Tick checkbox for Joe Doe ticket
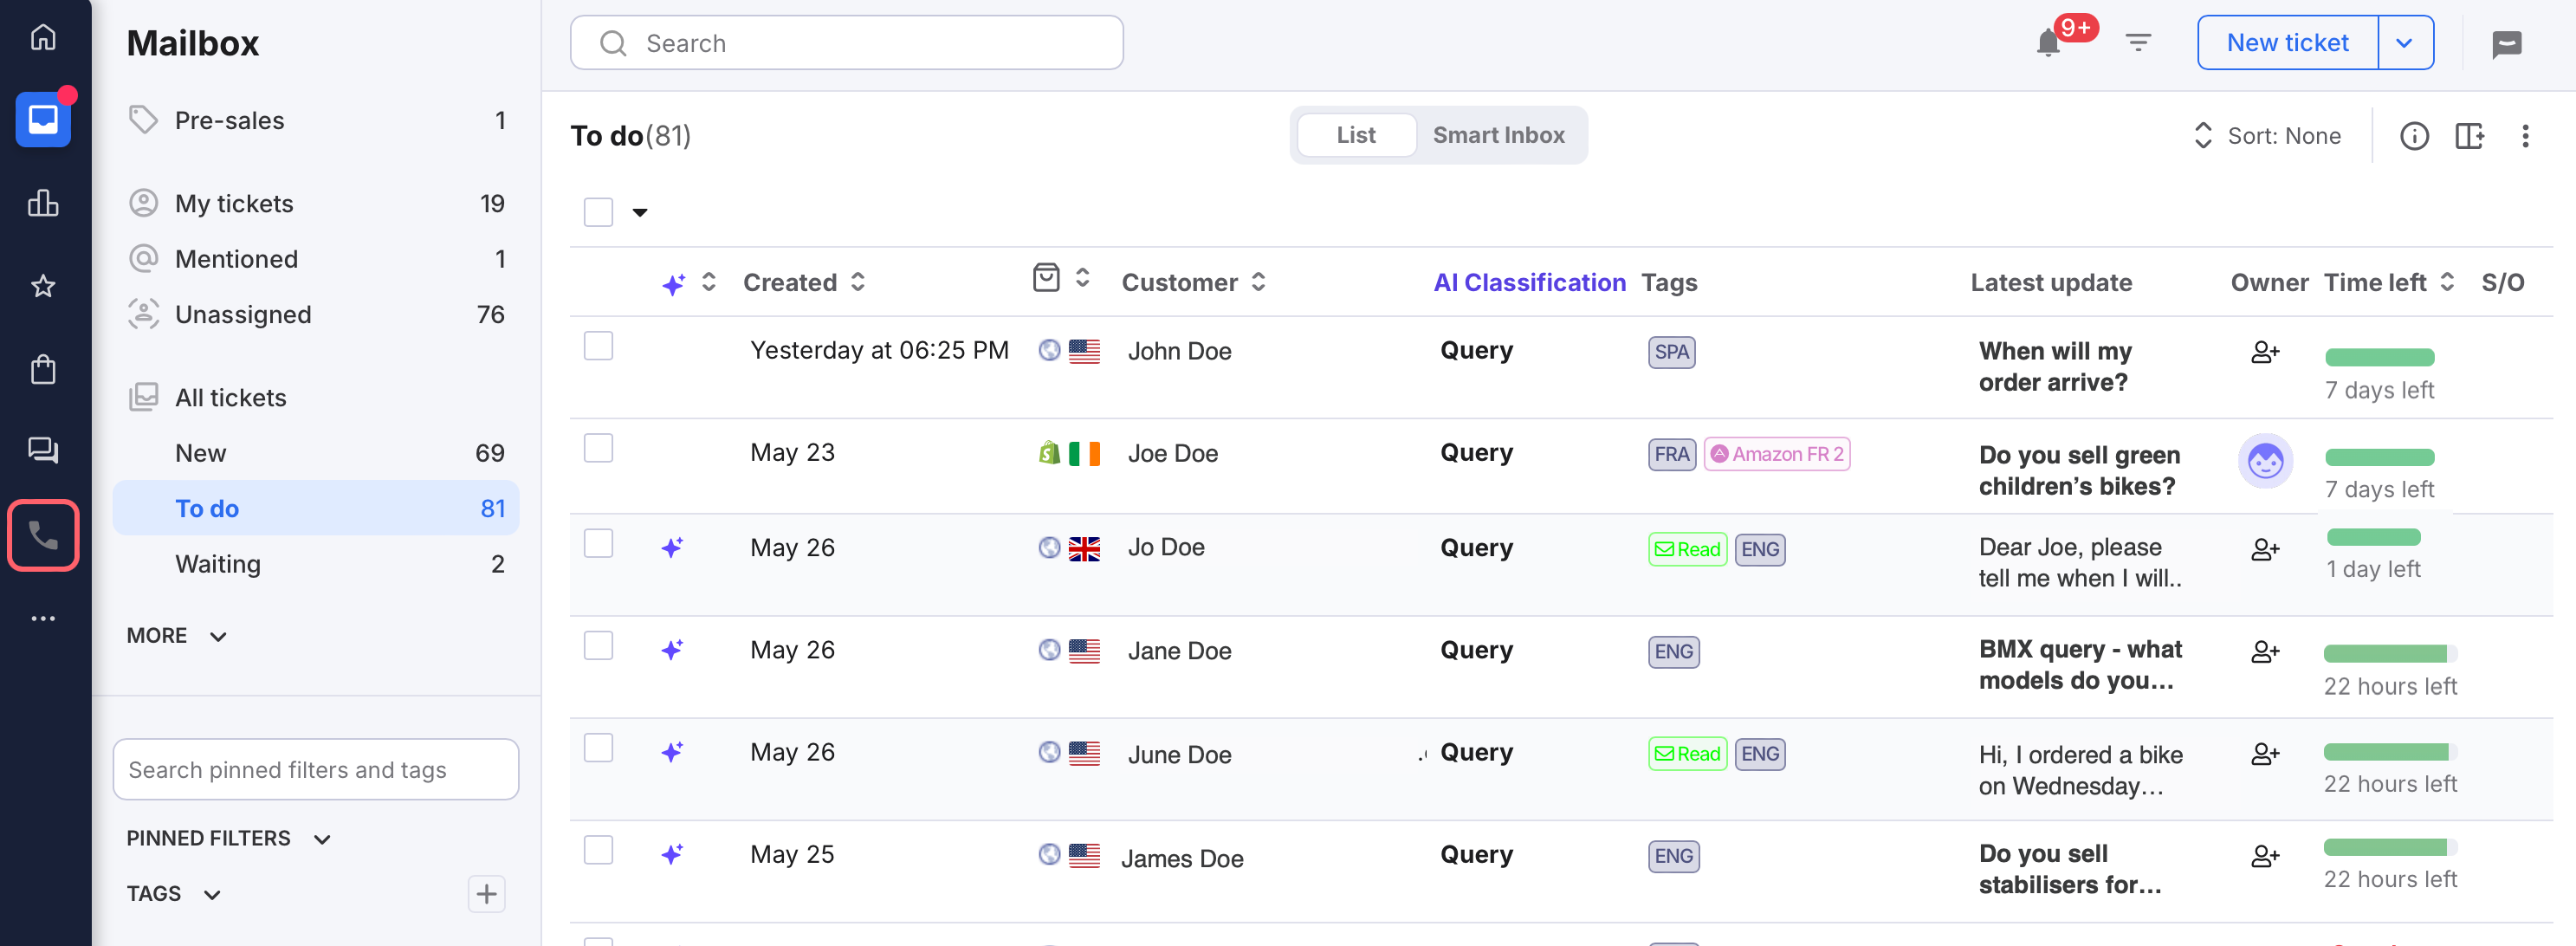 [598, 448]
